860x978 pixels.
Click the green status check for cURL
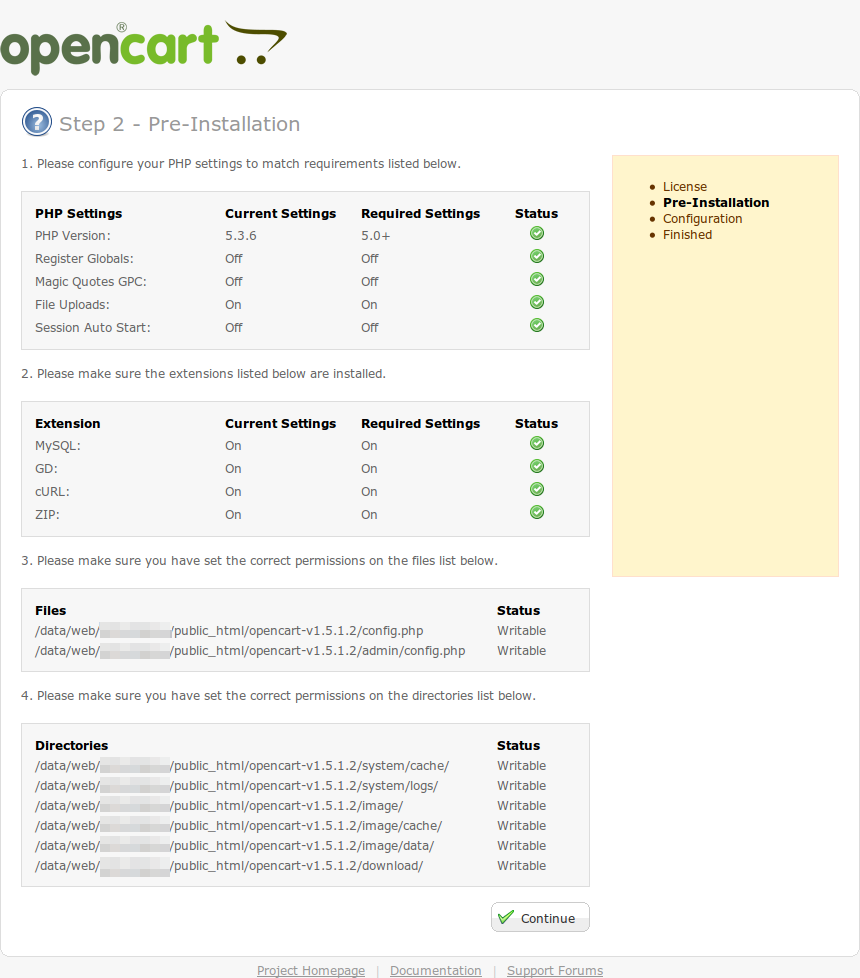537,490
